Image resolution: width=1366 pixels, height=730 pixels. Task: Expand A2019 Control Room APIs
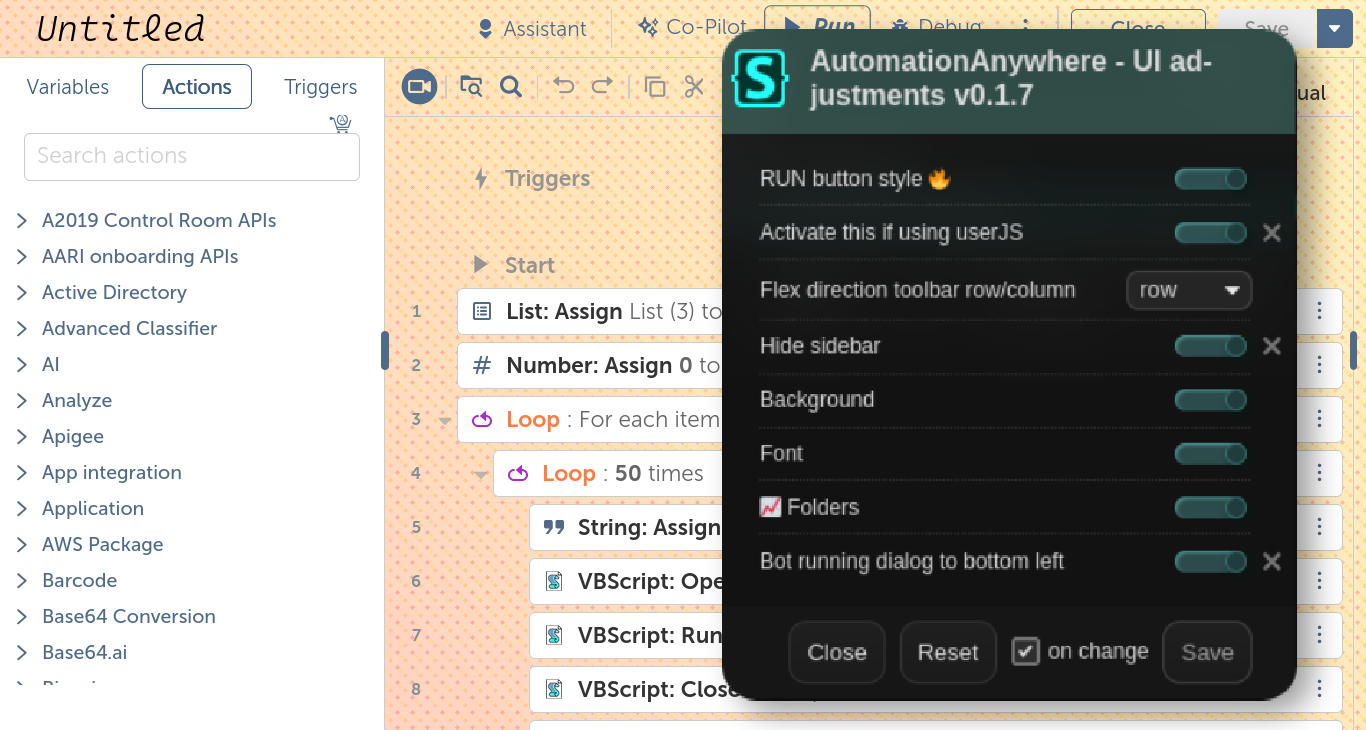(x=22, y=221)
